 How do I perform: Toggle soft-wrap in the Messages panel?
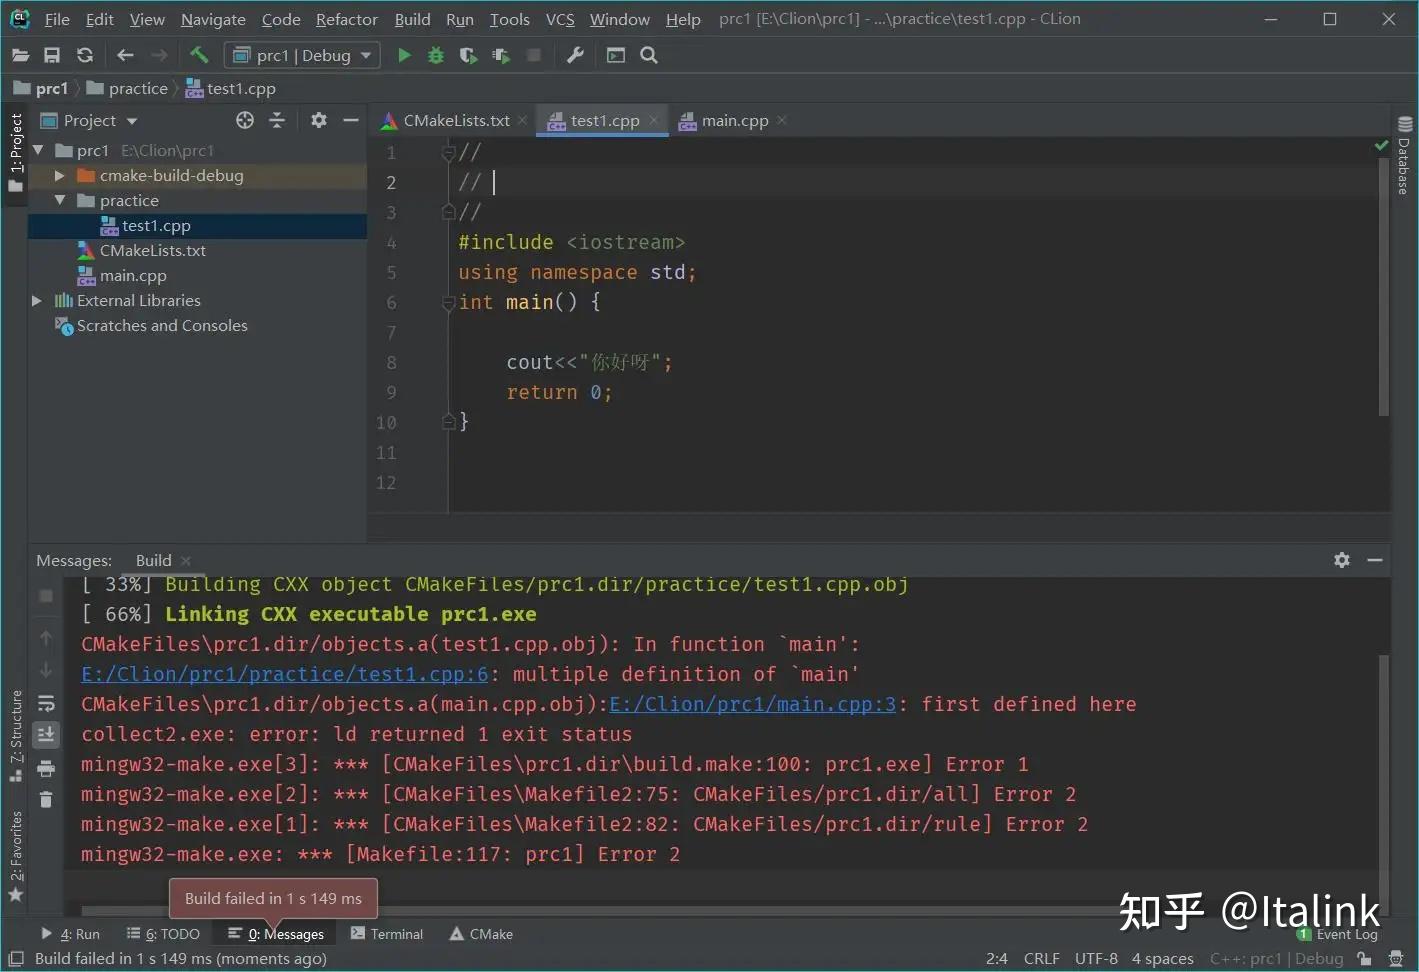pyautogui.click(x=46, y=703)
